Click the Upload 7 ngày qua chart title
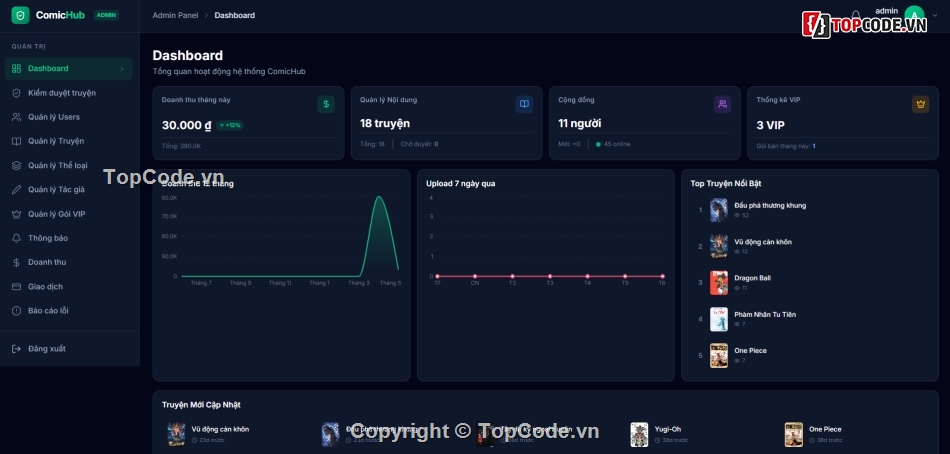 (x=460, y=183)
